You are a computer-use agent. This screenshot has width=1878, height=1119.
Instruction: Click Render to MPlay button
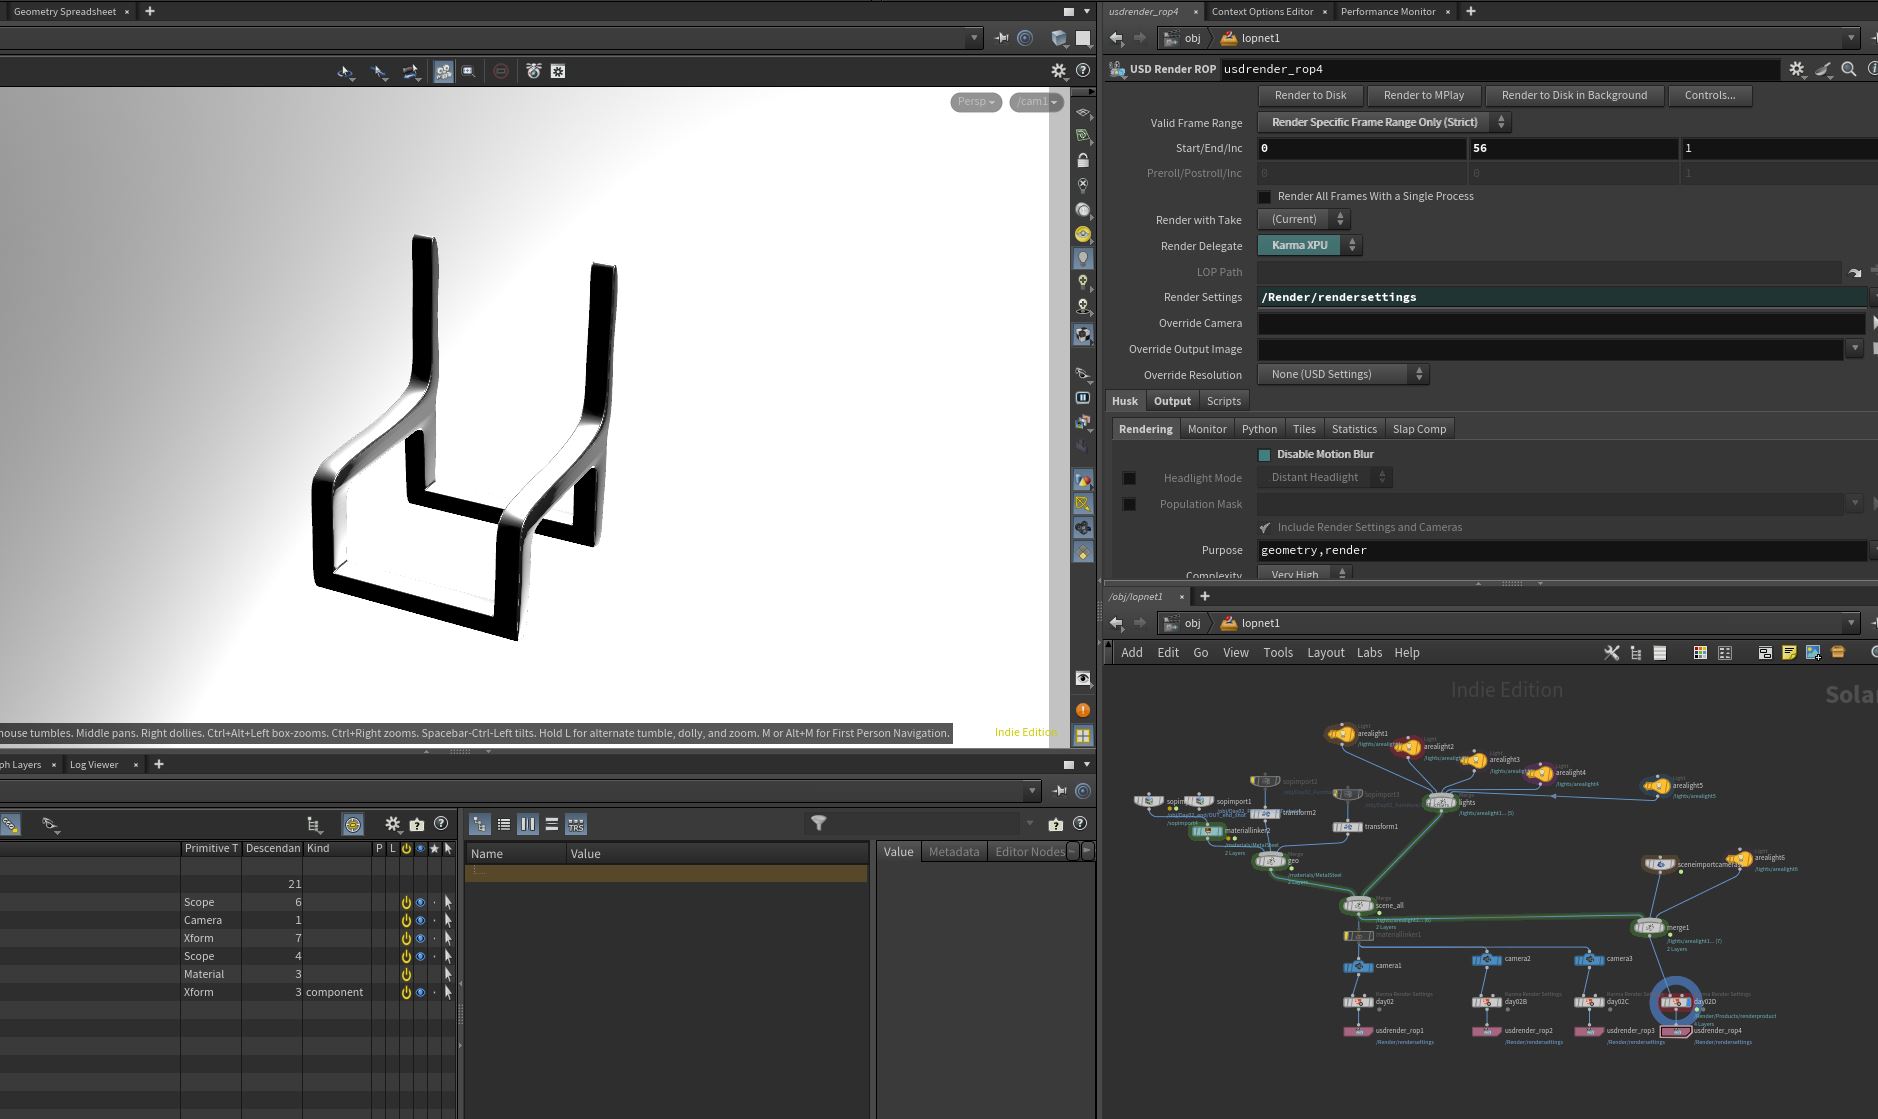(1423, 95)
